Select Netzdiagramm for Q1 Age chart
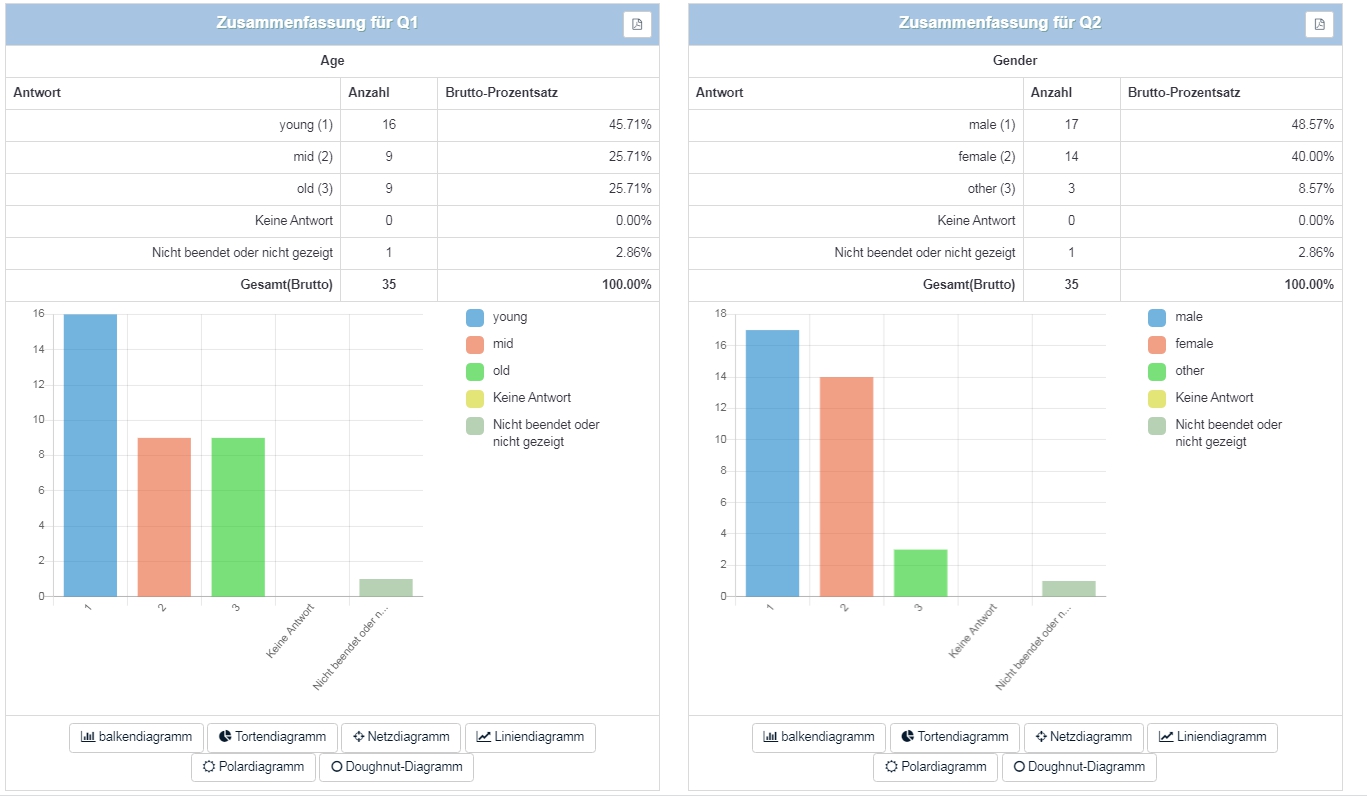This screenshot has width=1367, height=802. point(401,737)
